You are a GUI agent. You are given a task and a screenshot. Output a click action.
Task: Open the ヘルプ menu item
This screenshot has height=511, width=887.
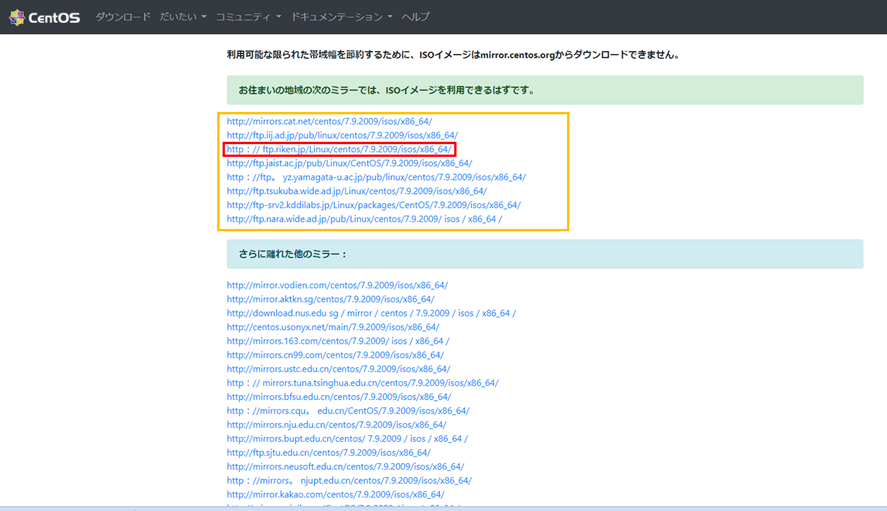415,17
